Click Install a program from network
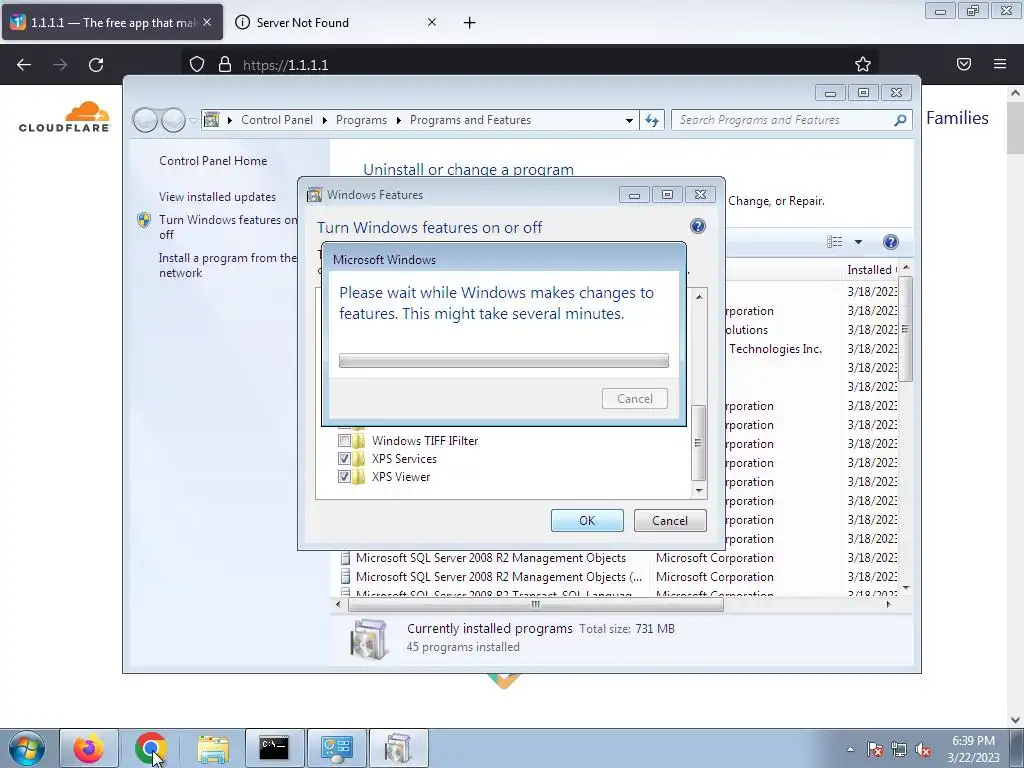The width and height of the screenshot is (1024, 768). click(227, 265)
